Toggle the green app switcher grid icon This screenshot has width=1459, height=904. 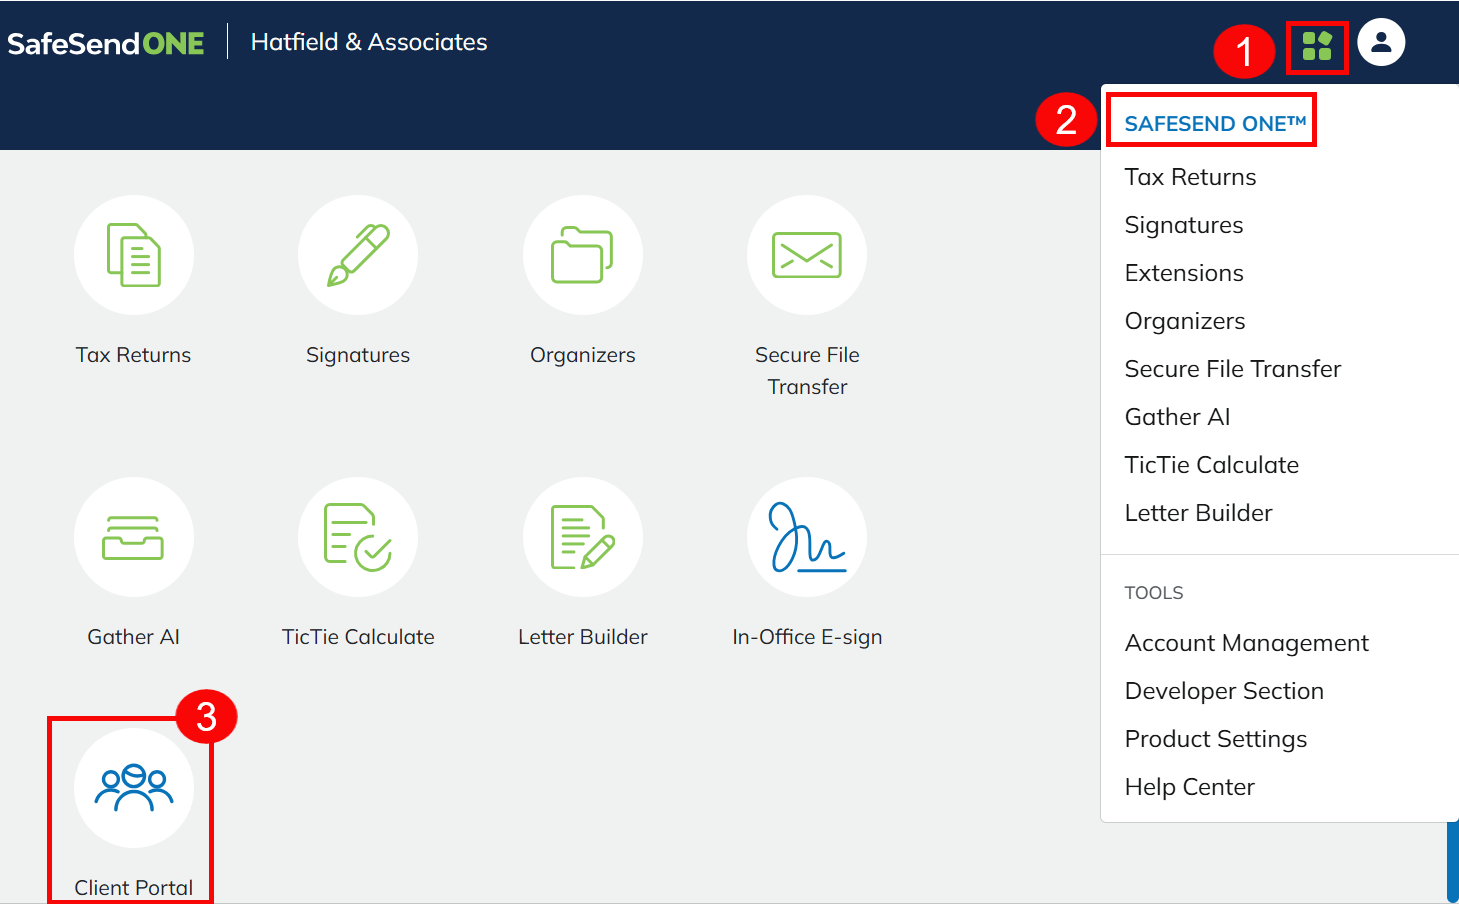click(x=1317, y=46)
